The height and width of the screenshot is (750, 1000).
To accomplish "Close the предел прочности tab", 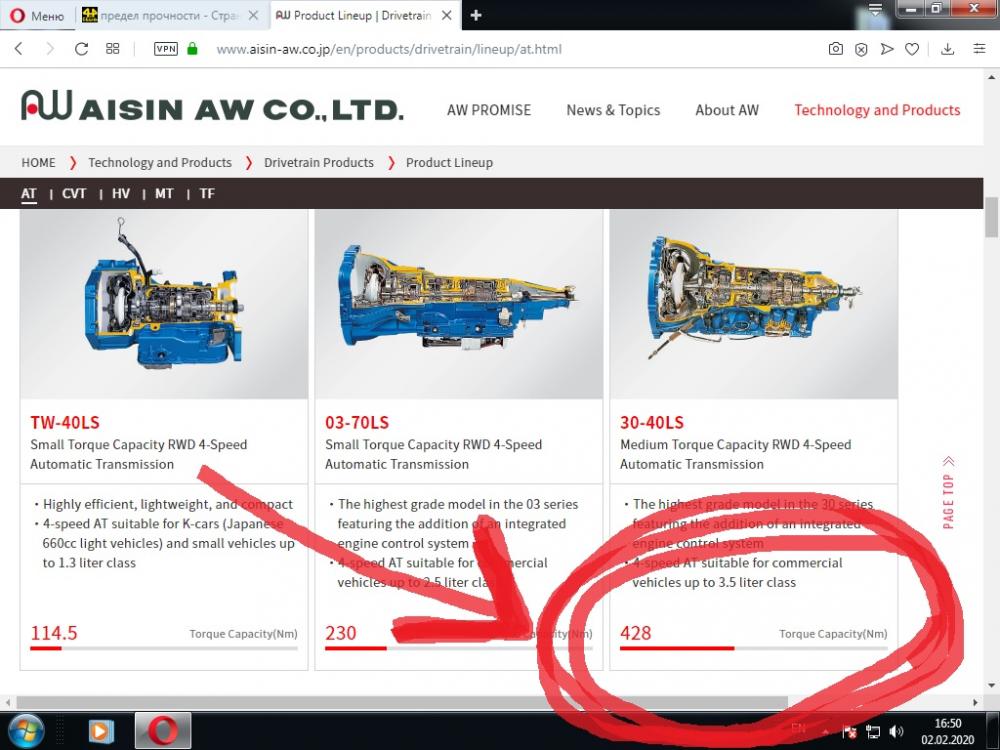I will coord(253,15).
